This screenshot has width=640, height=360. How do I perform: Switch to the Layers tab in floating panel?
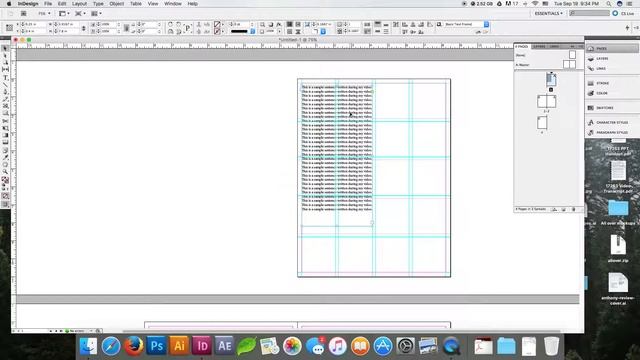(539, 47)
